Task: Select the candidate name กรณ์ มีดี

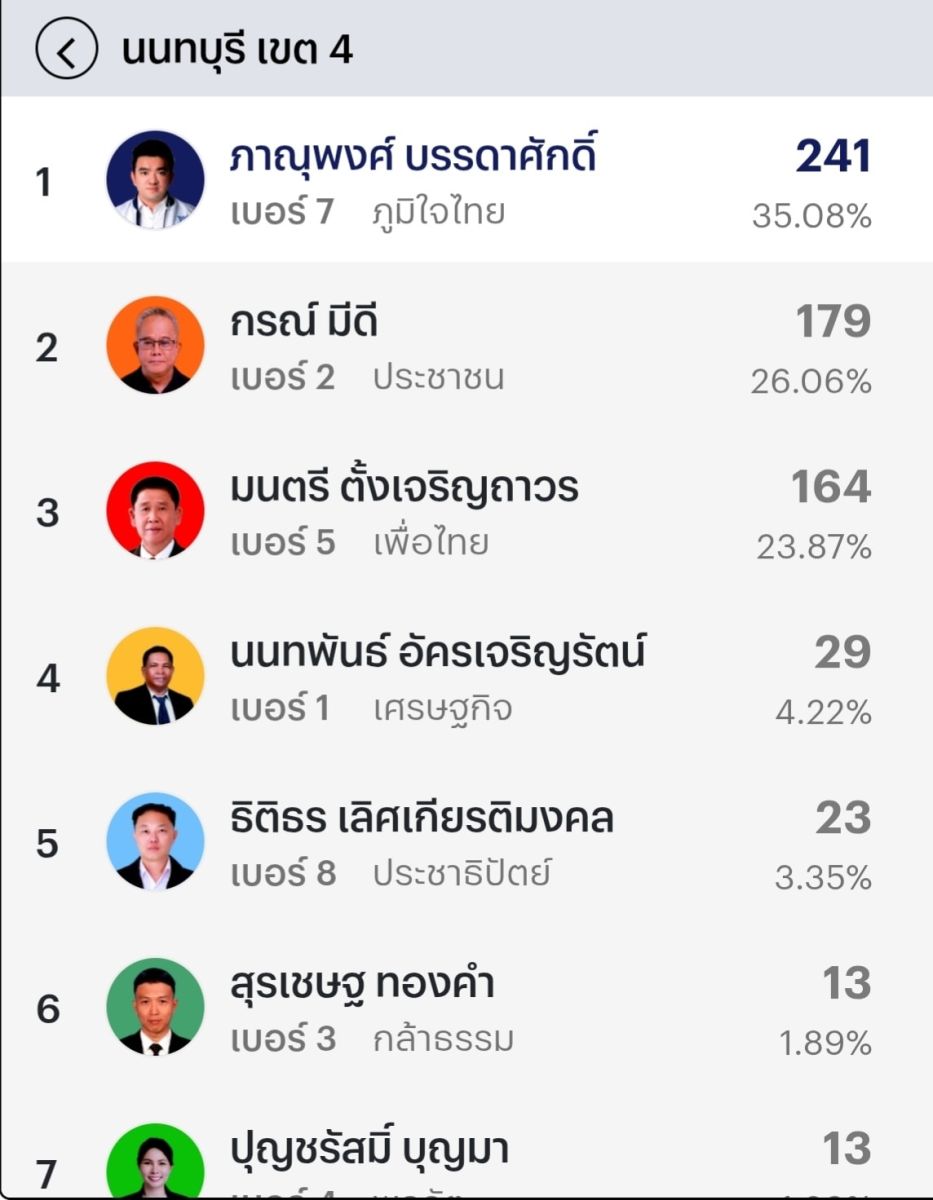Action: click(304, 323)
